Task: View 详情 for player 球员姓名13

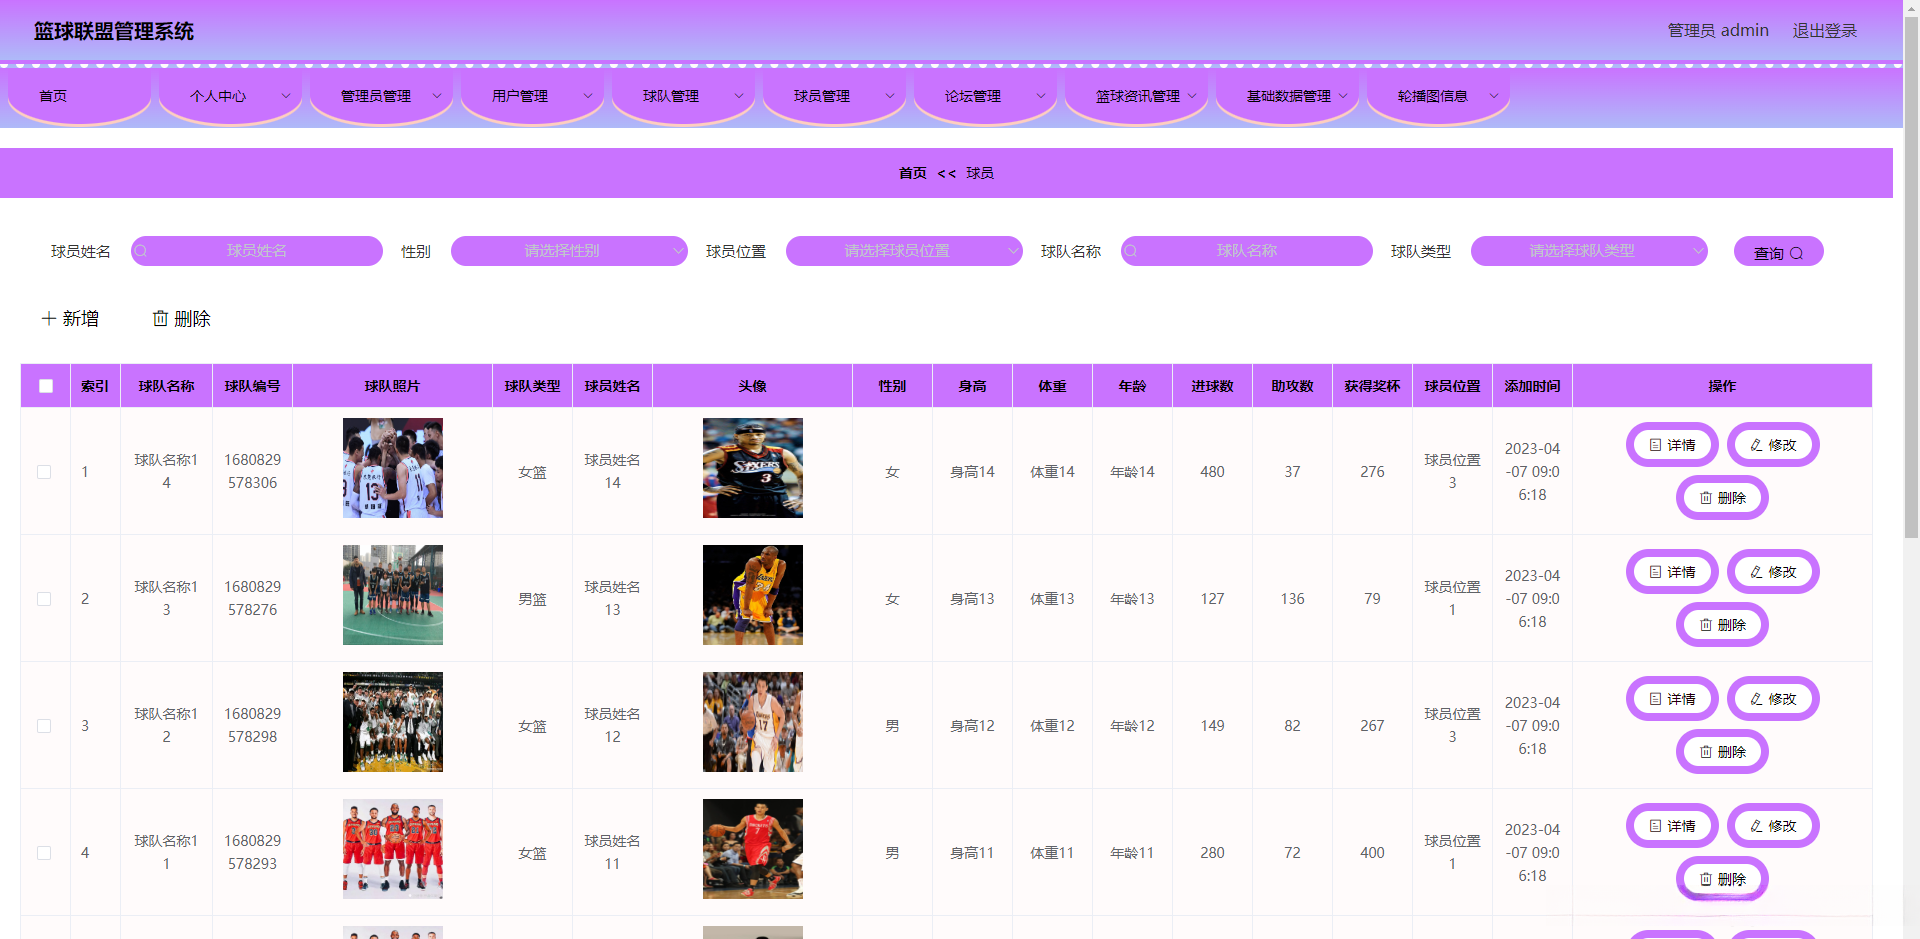Action: [x=1672, y=572]
